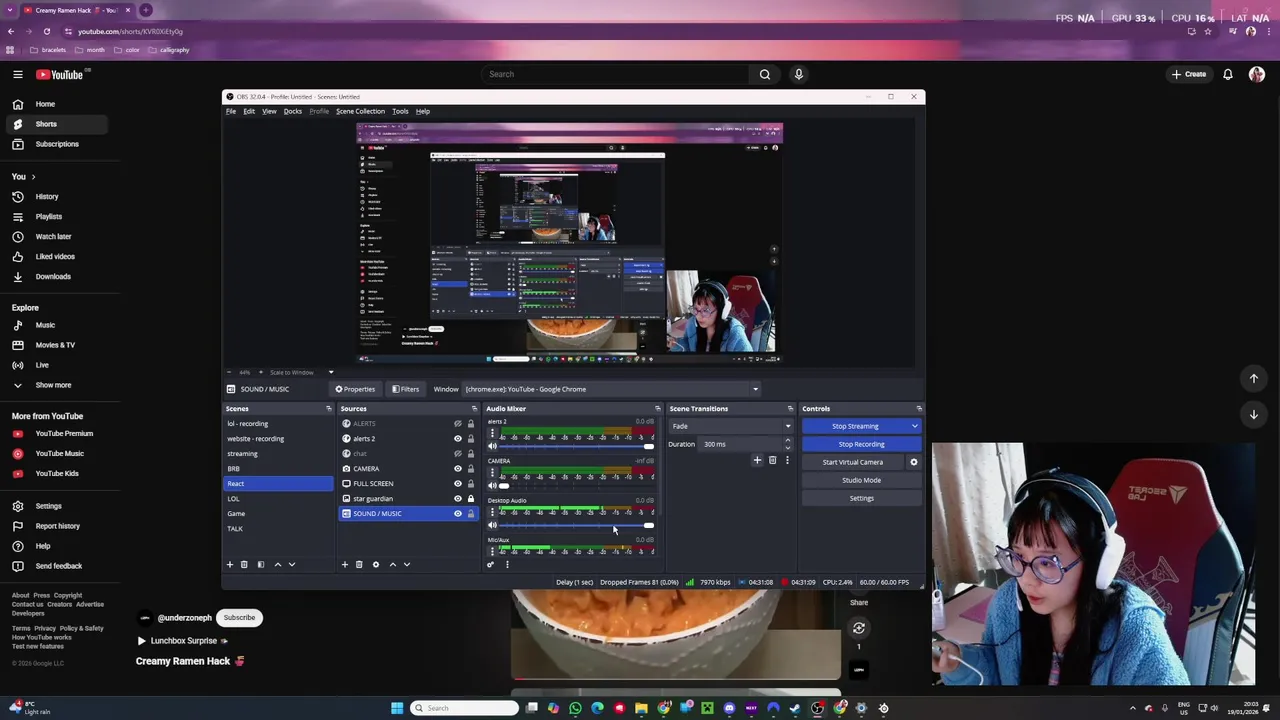Open scene filters icon in Scenes dock
Viewport: 1280px width, 720px height.
point(261,564)
